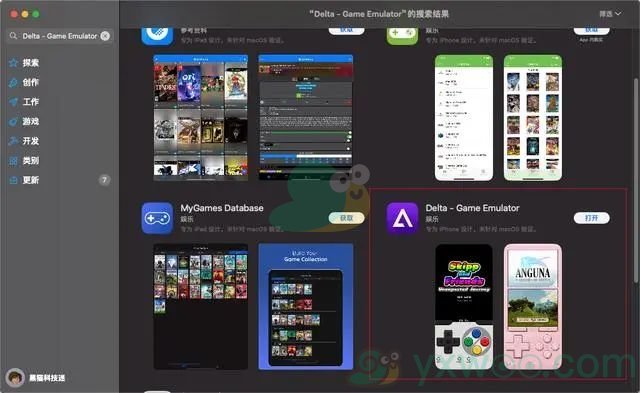Click the paintbrush icon beside 创作

(13, 82)
